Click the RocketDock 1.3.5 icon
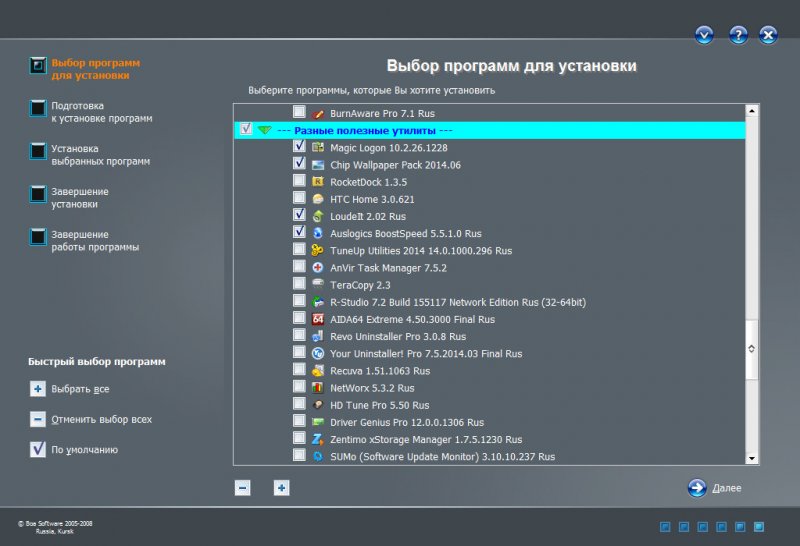The height and width of the screenshot is (546, 800). click(x=318, y=182)
